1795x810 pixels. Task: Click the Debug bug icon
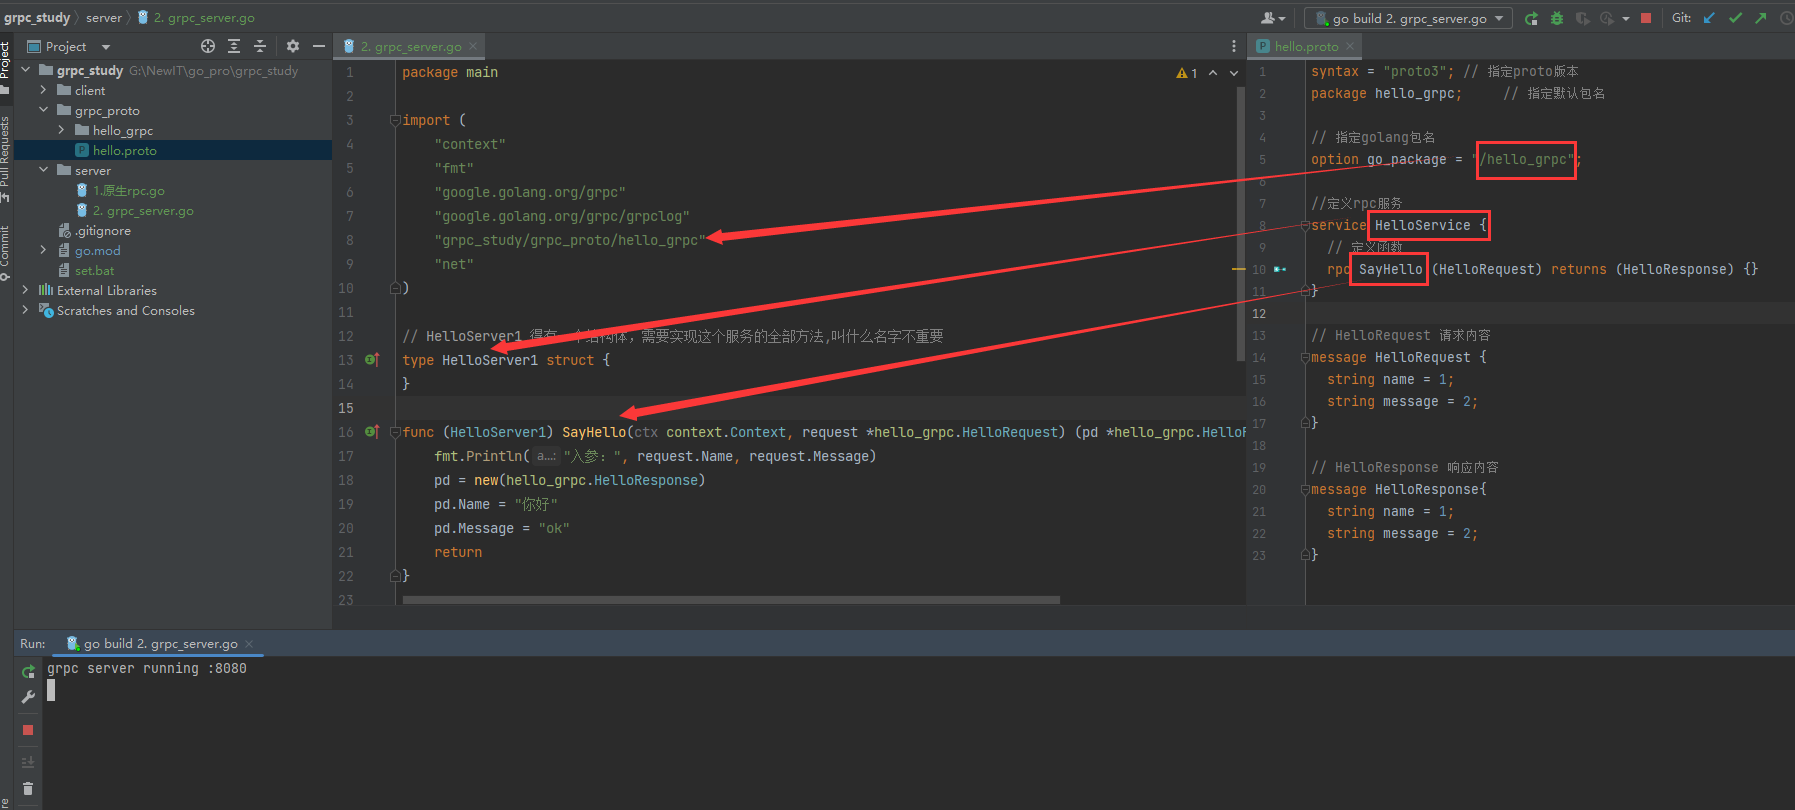tap(1557, 18)
